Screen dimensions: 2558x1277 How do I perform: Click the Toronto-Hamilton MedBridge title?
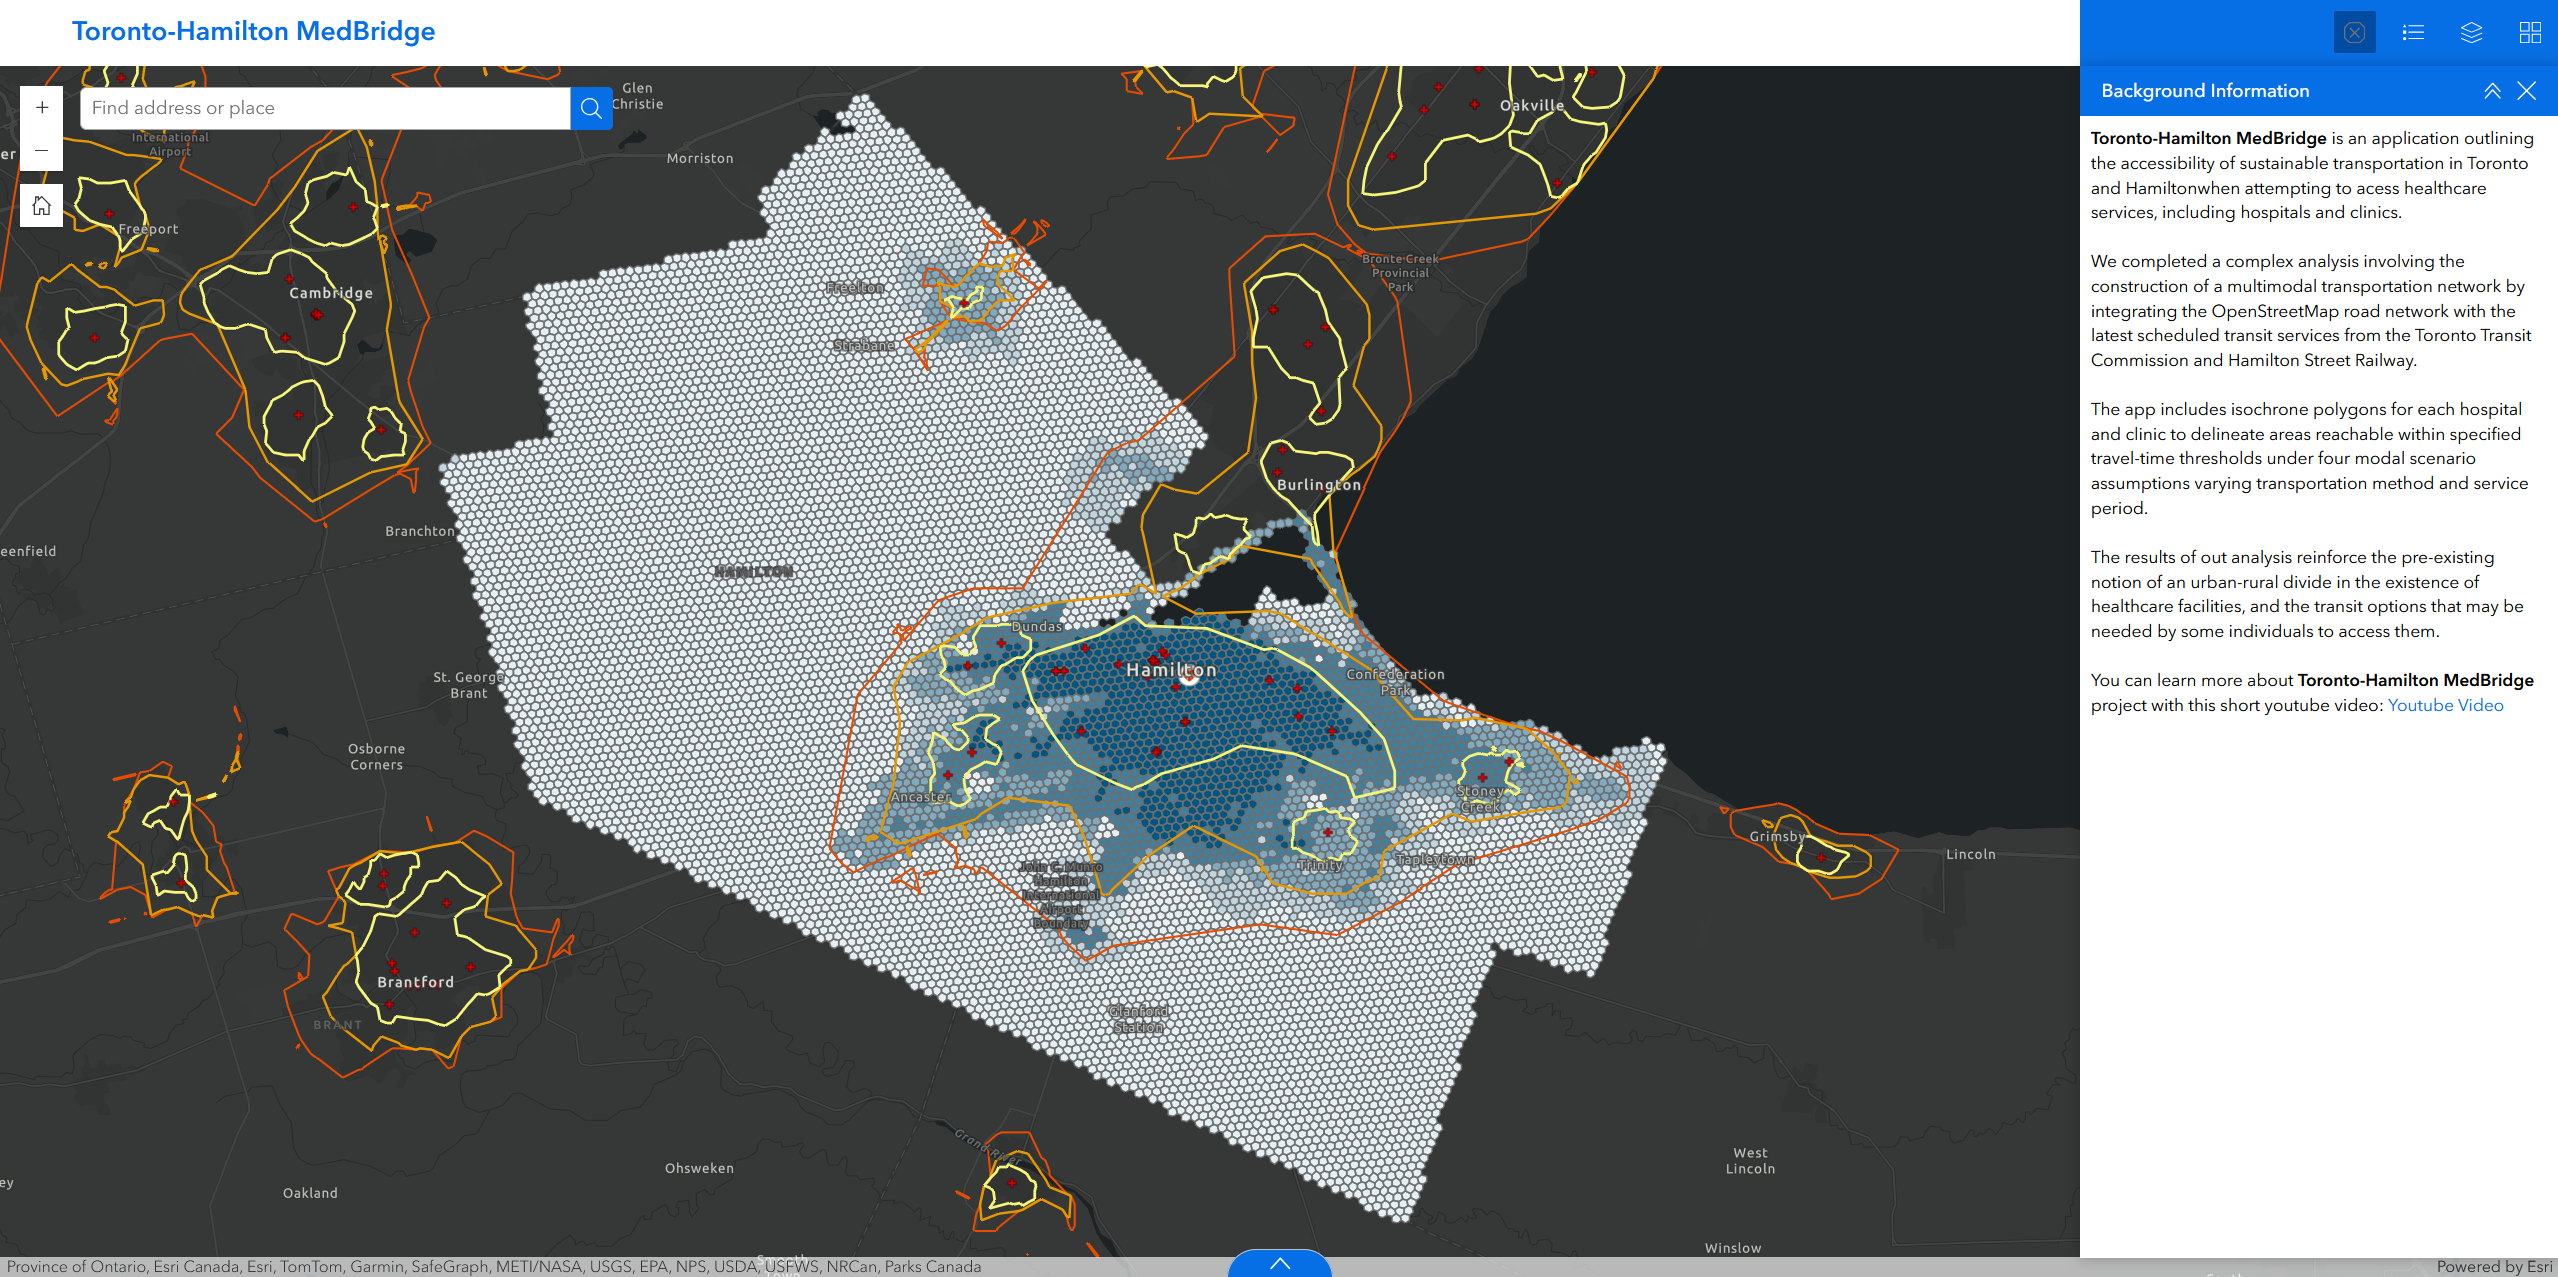[x=253, y=31]
